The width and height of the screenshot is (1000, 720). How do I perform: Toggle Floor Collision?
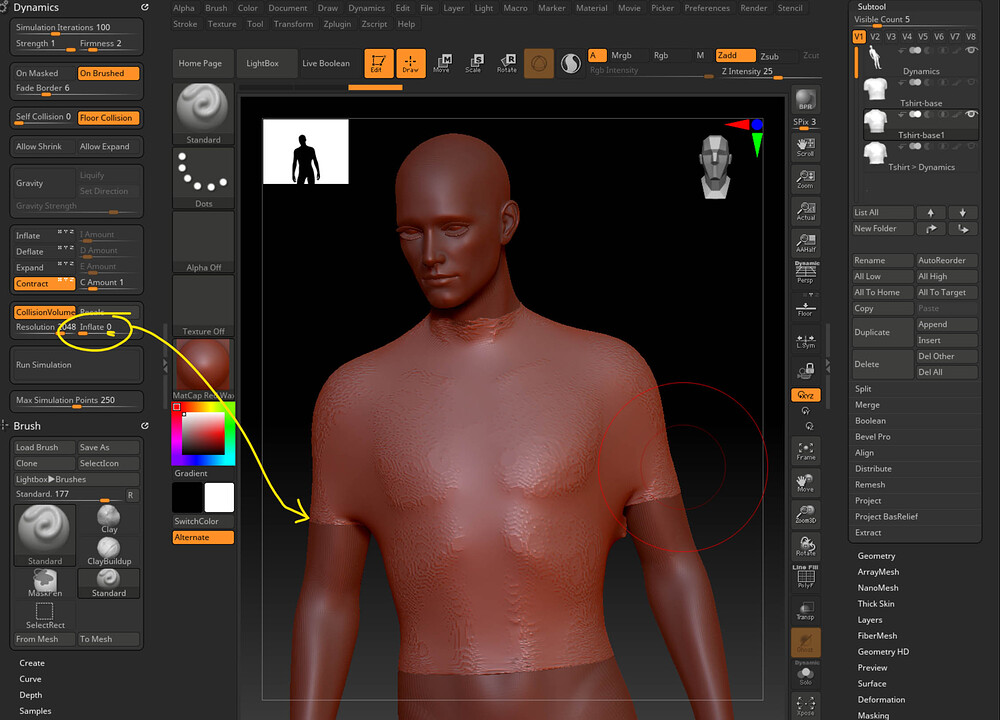coord(108,118)
